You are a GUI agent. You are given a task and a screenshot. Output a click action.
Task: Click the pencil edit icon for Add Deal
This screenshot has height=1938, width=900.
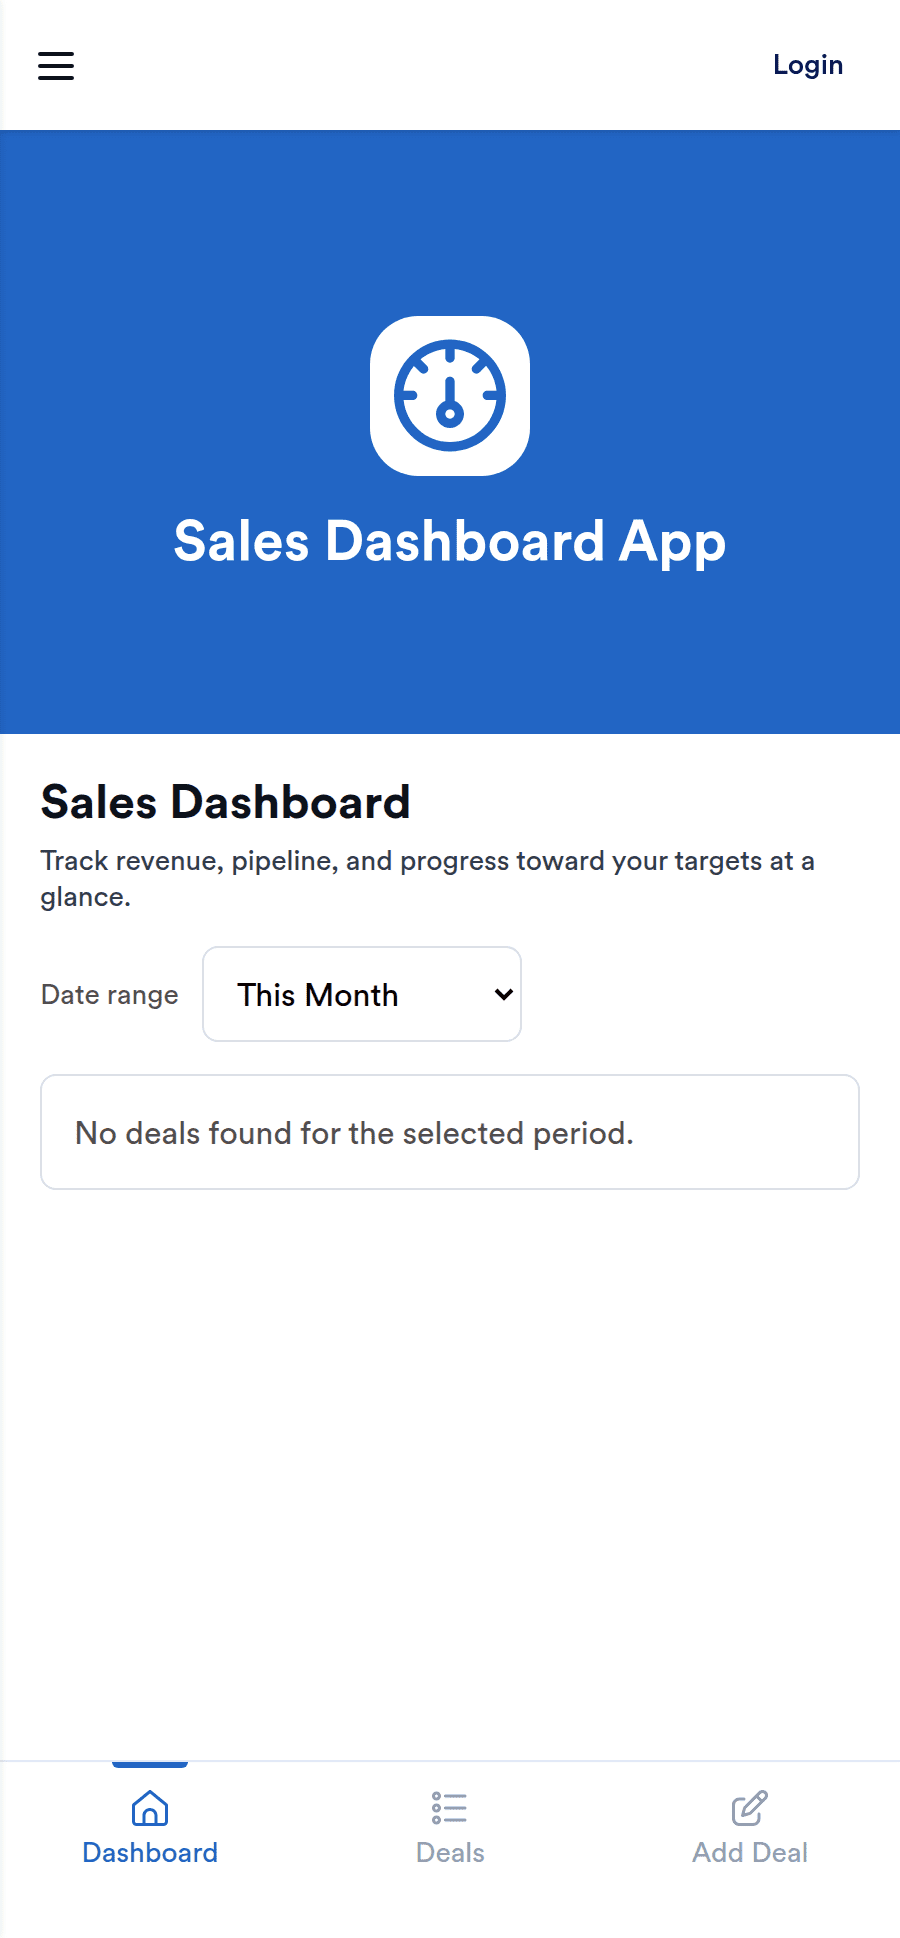pyautogui.click(x=750, y=1808)
